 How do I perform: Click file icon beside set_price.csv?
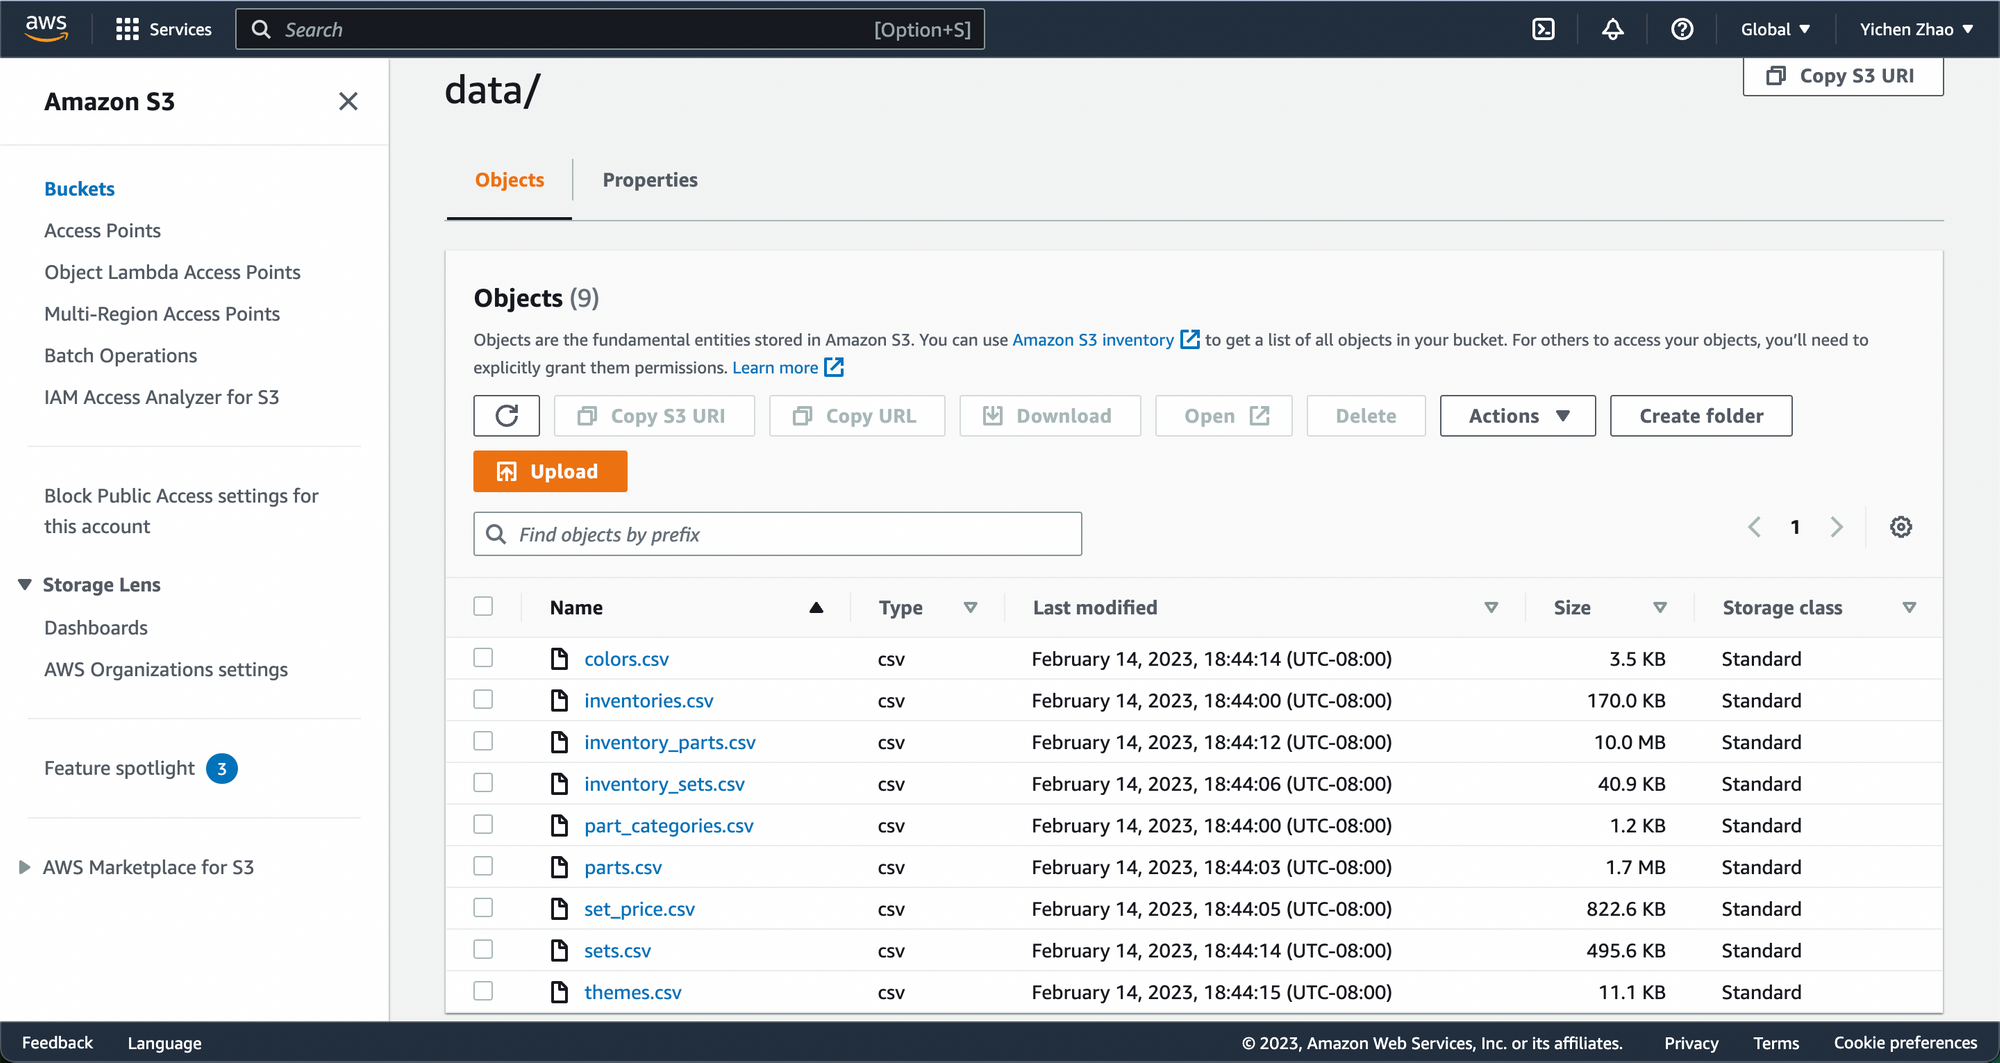560,909
